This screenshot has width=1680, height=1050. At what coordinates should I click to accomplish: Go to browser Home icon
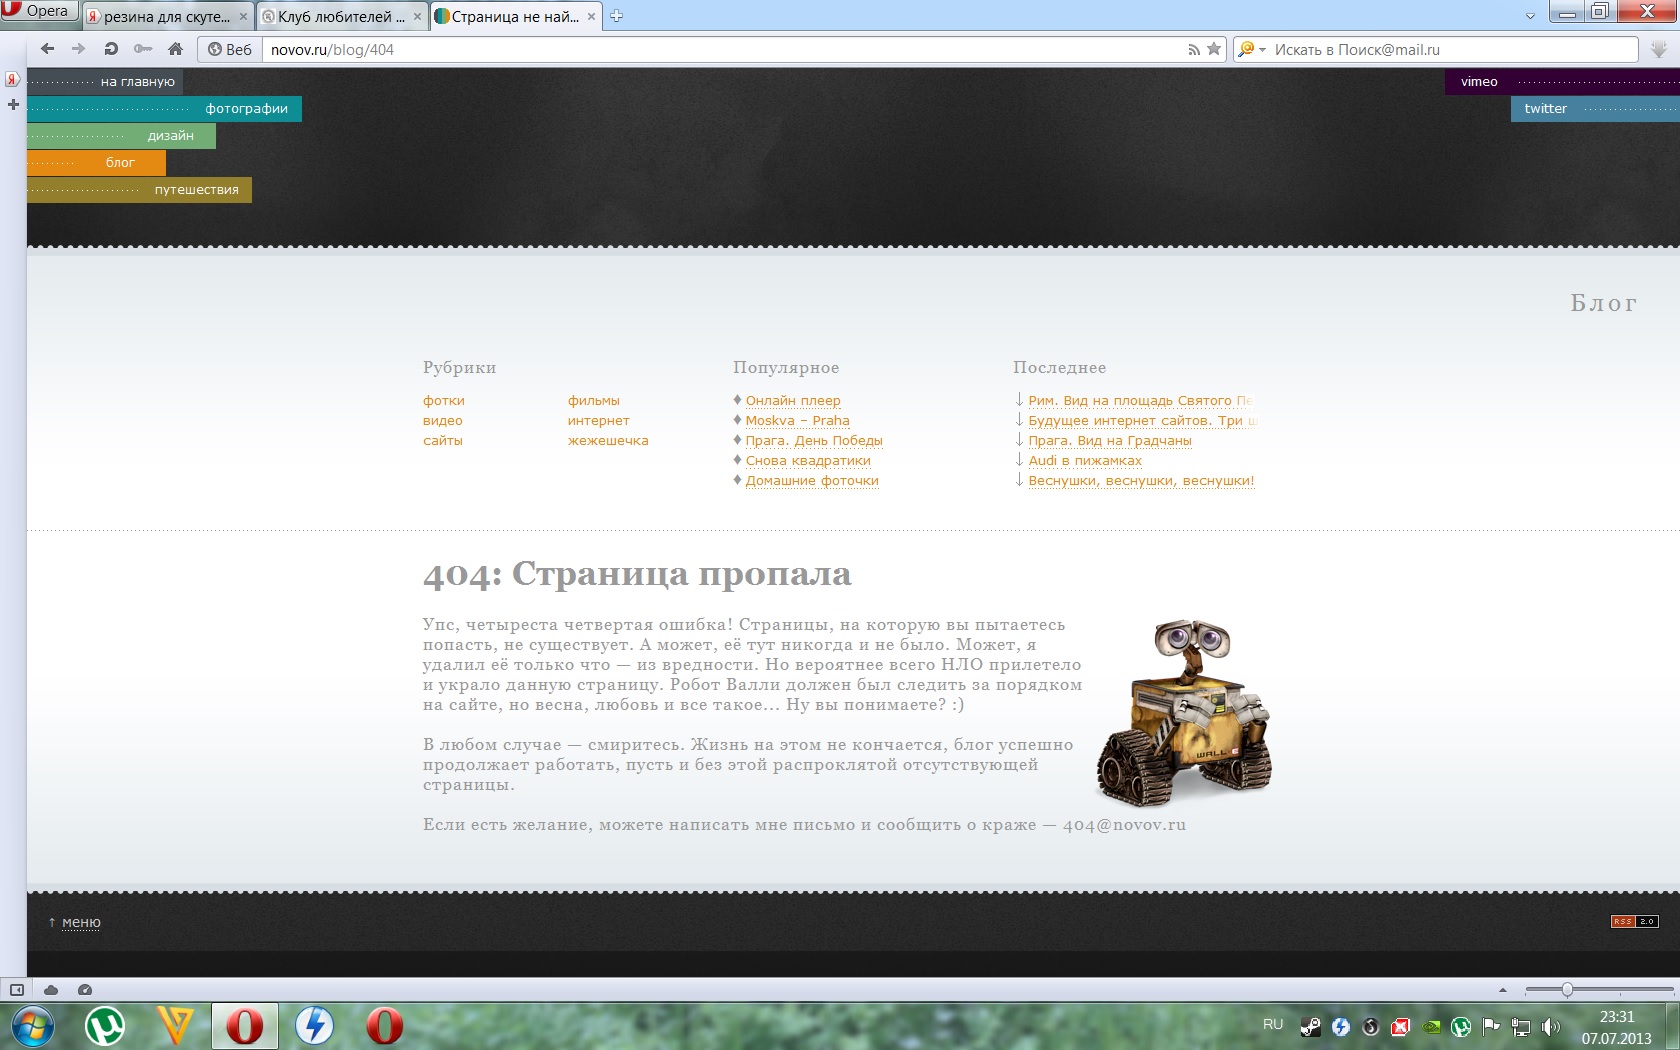click(x=176, y=49)
